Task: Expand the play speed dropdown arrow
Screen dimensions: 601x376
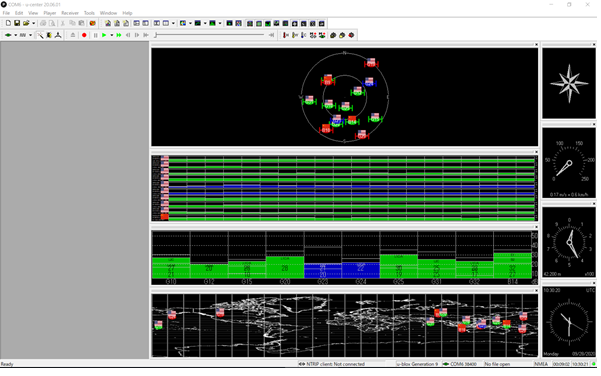Action: pos(112,35)
